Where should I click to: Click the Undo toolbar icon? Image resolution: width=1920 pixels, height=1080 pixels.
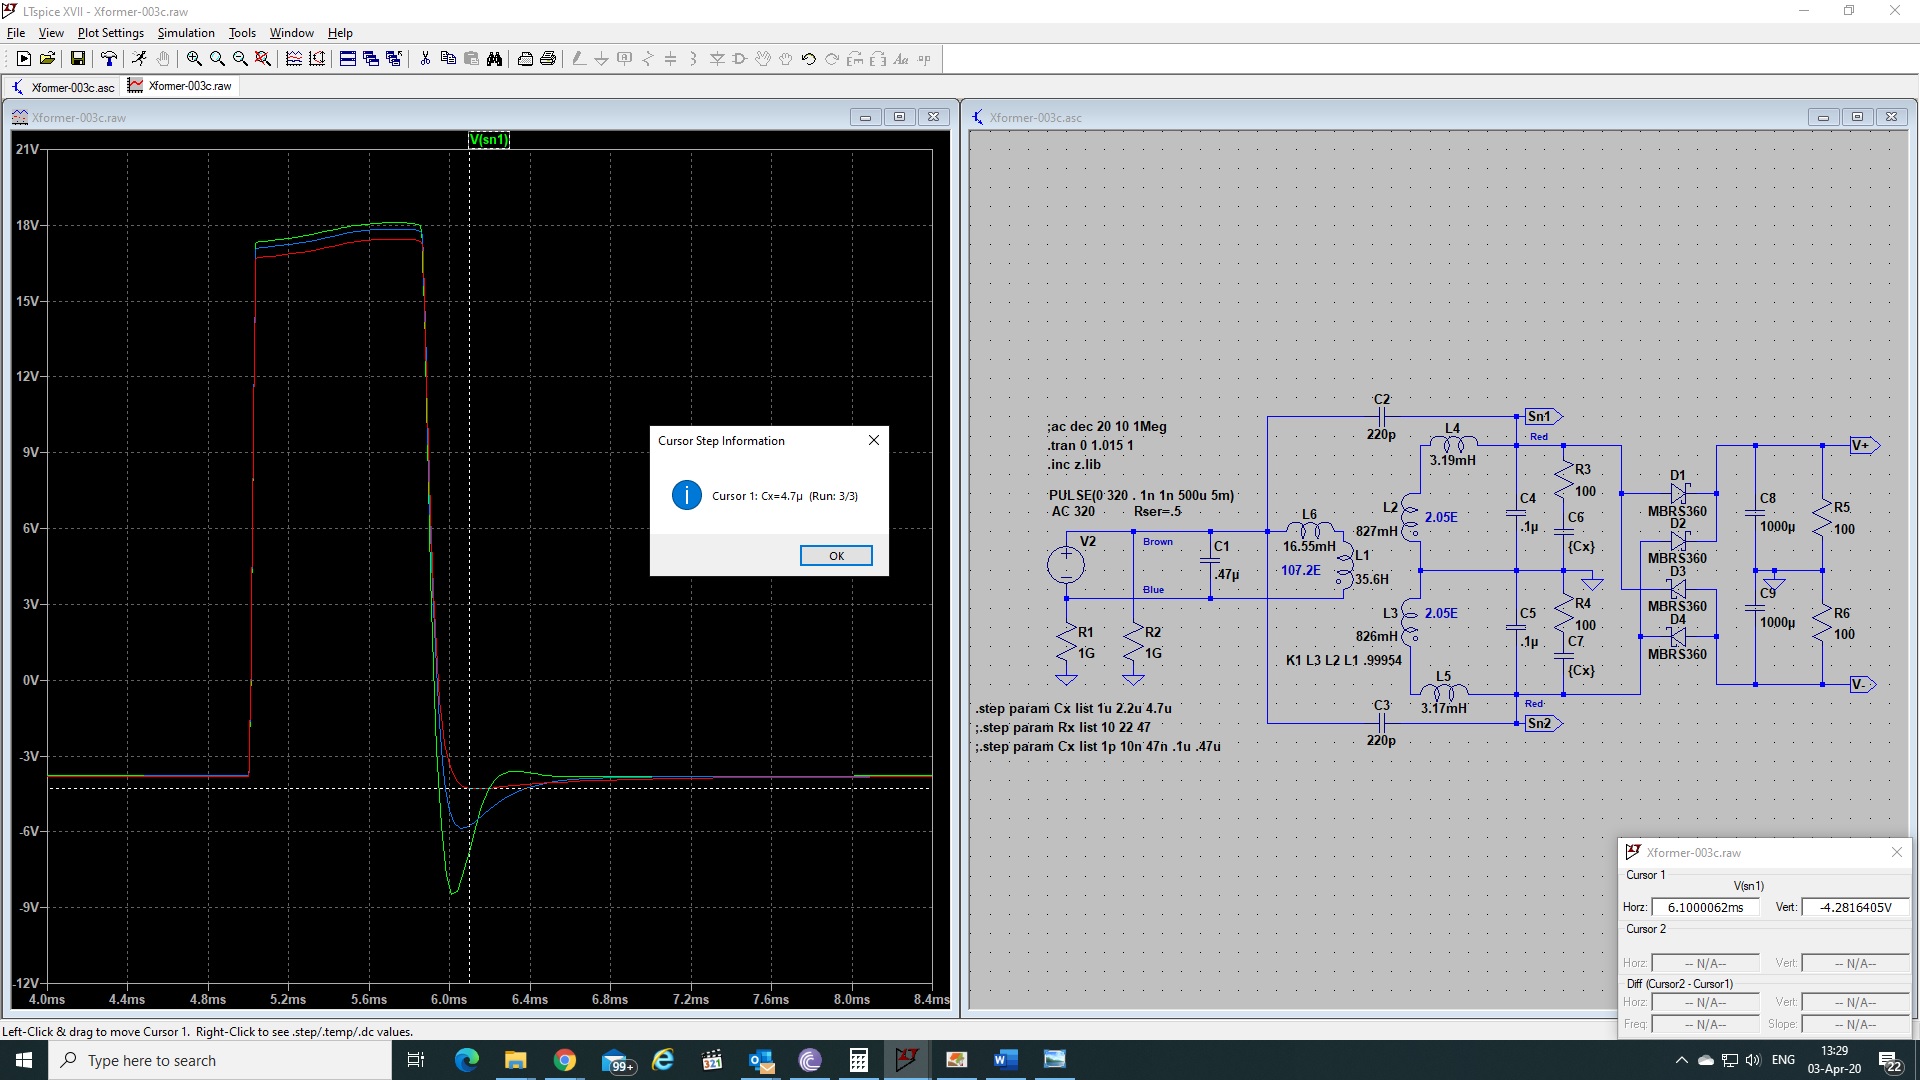(x=809, y=59)
